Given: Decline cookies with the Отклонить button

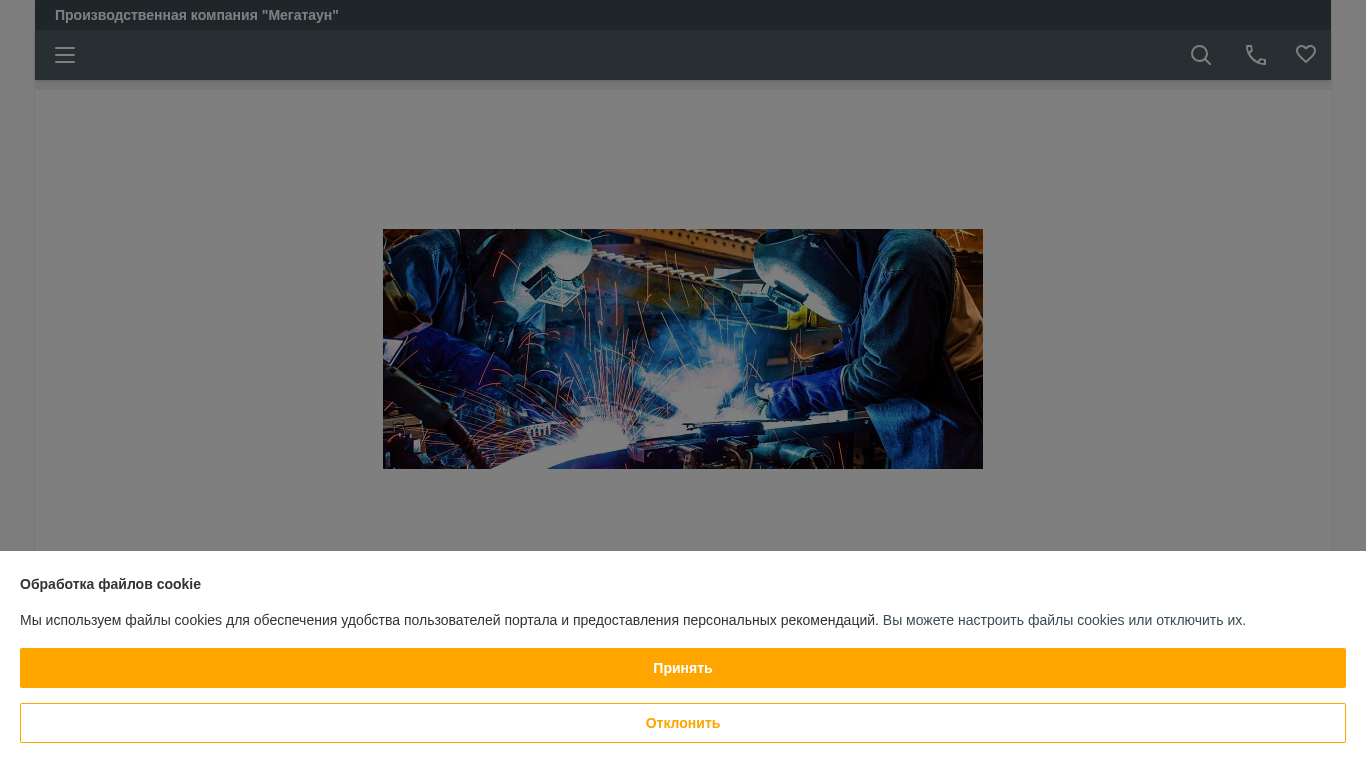Looking at the screenshot, I should tap(683, 723).
